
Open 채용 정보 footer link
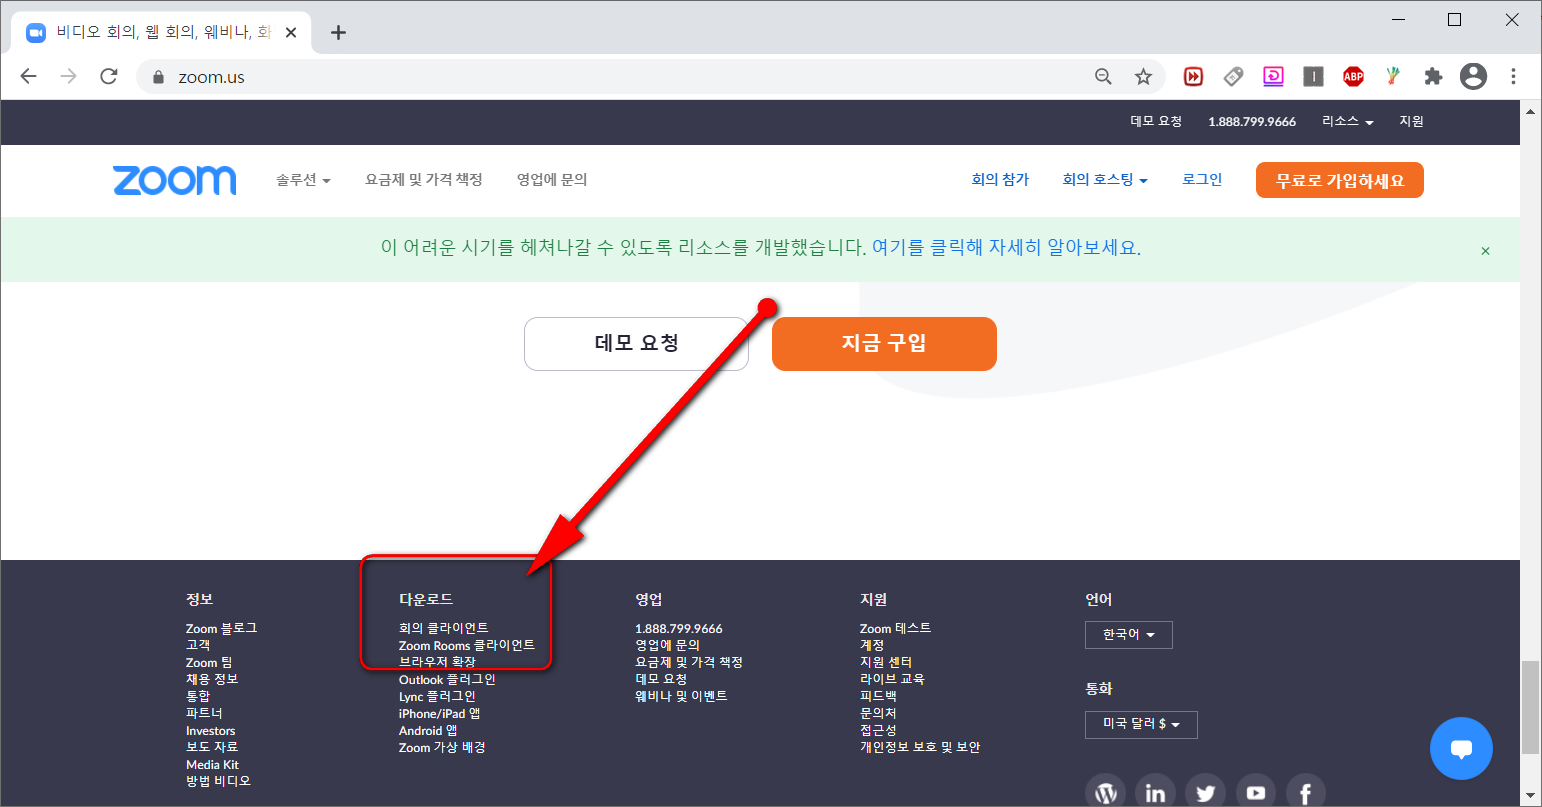pyautogui.click(x=212, y=679)
